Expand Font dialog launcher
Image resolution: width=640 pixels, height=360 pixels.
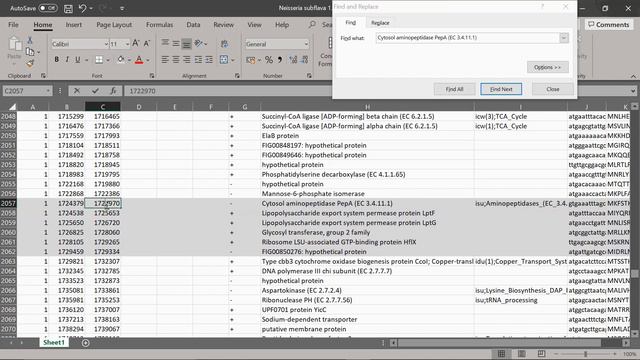152,76
